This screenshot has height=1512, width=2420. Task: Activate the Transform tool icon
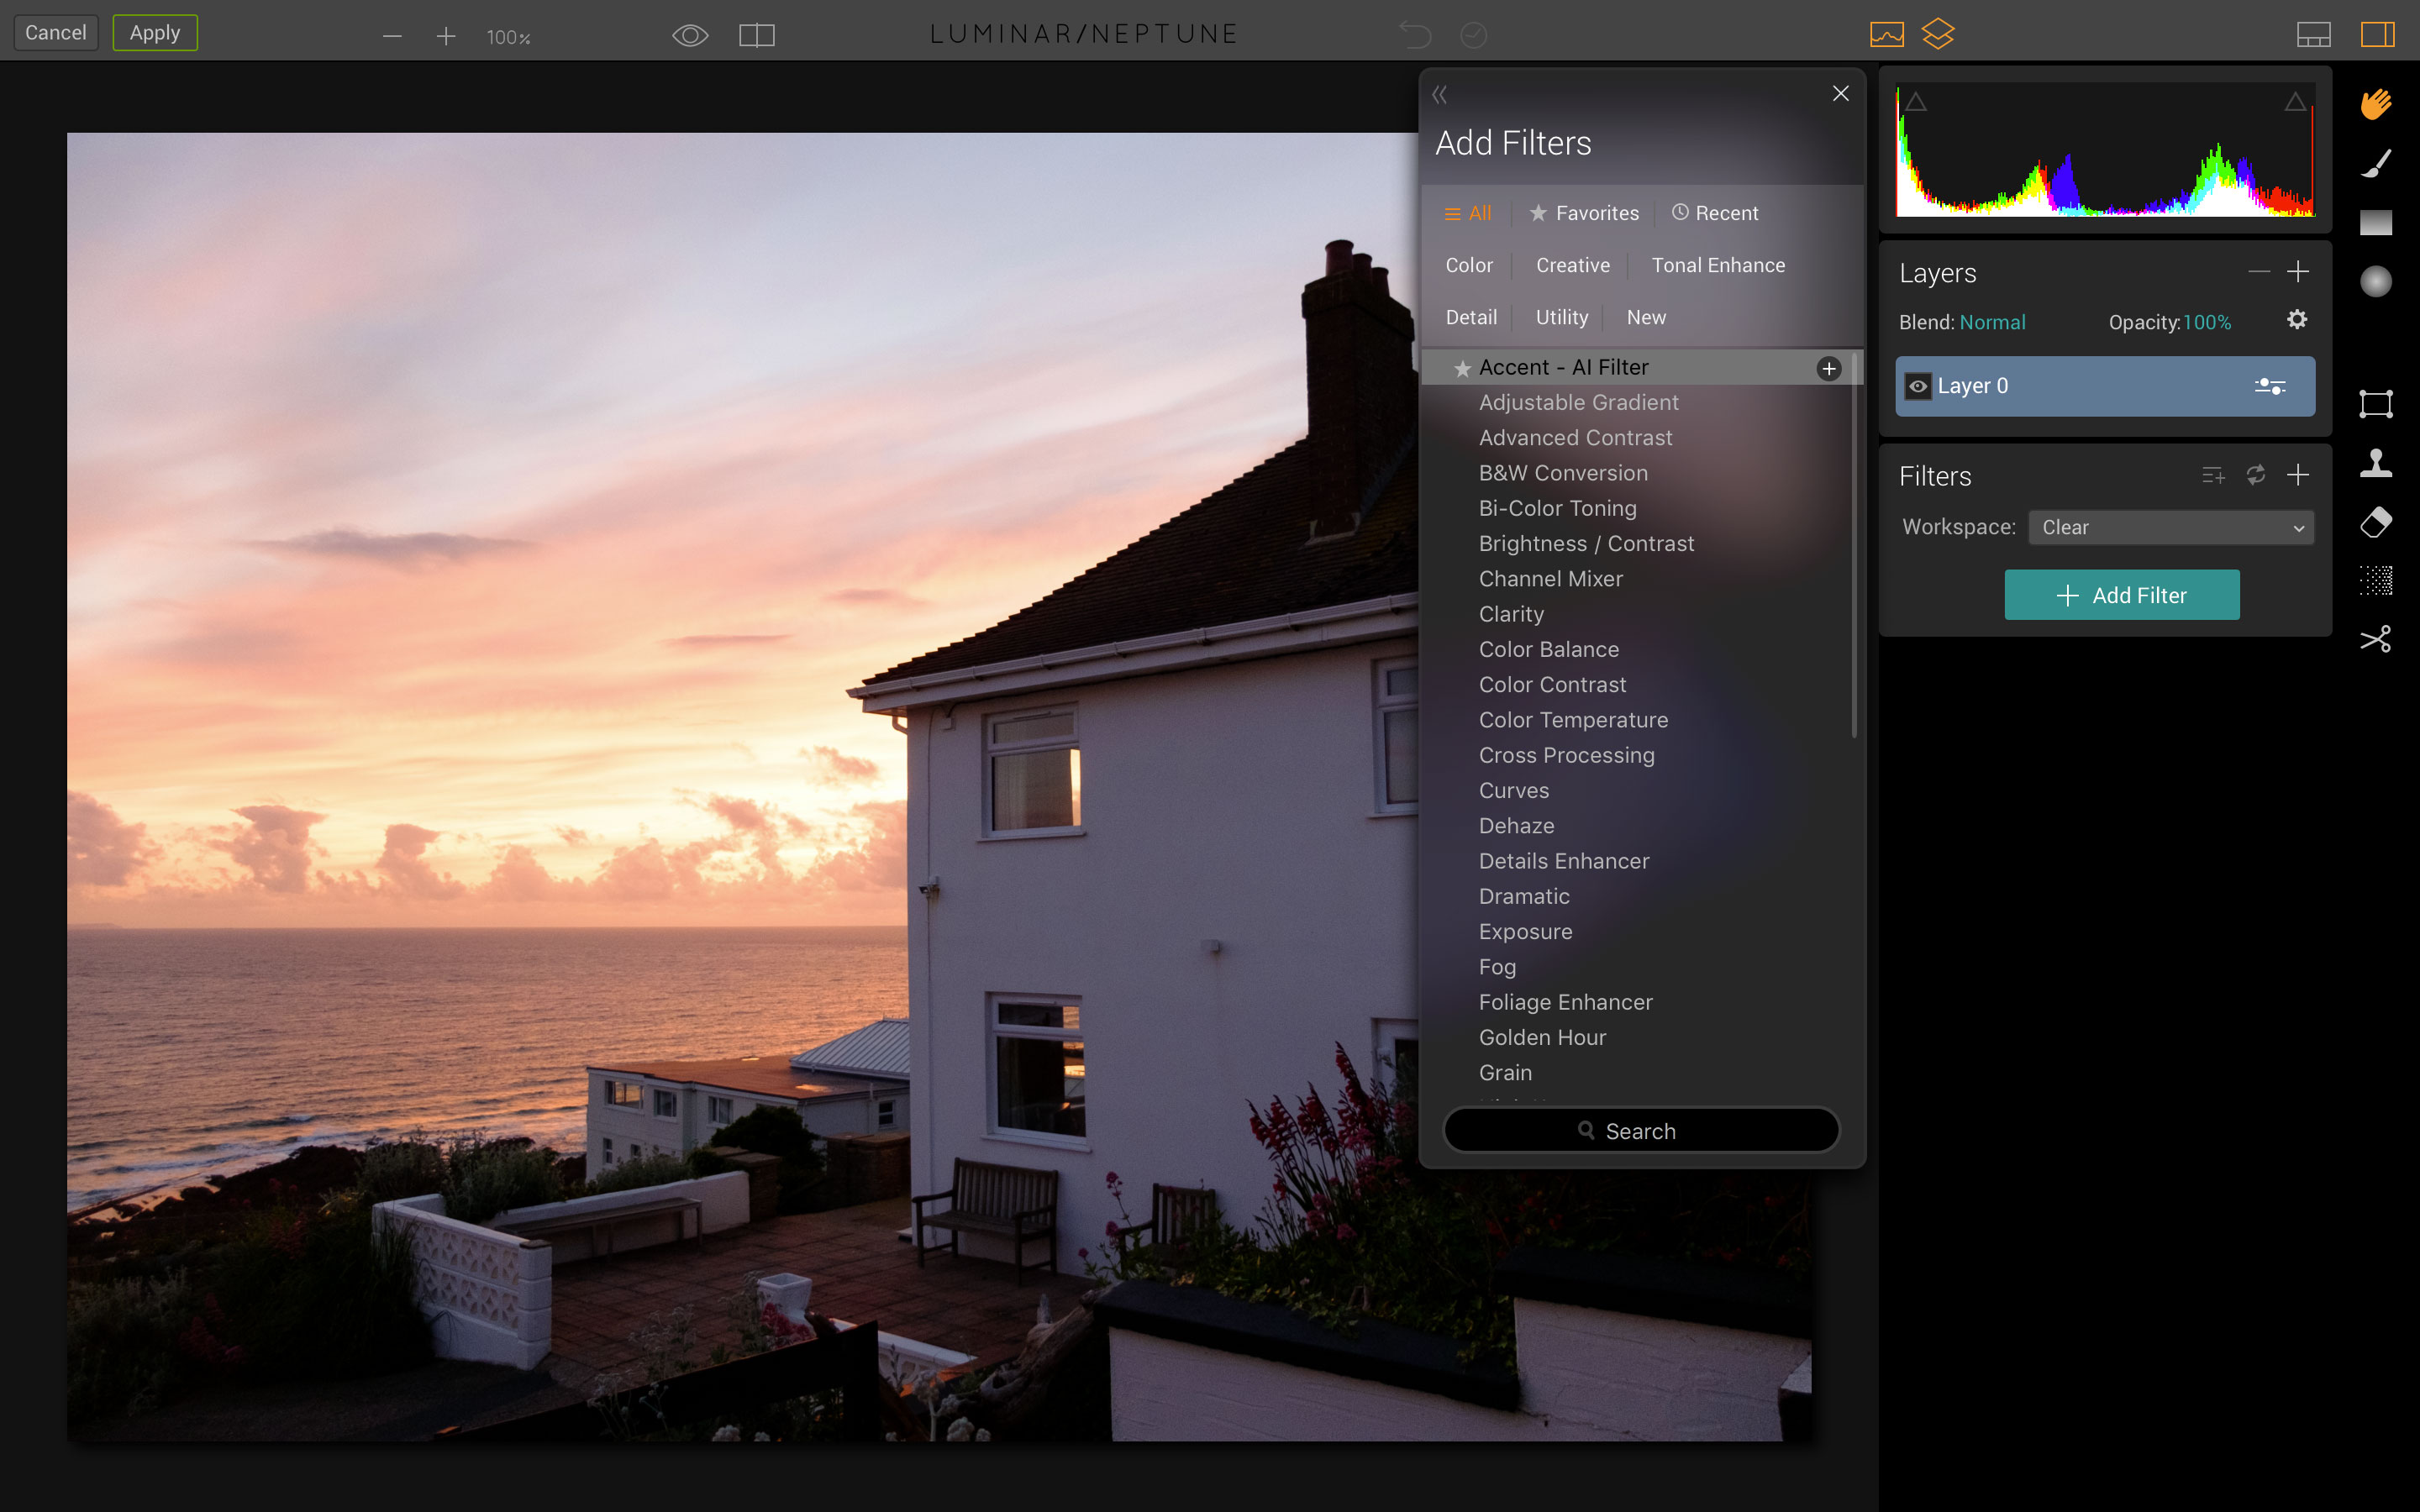(x=2376, y=404)
